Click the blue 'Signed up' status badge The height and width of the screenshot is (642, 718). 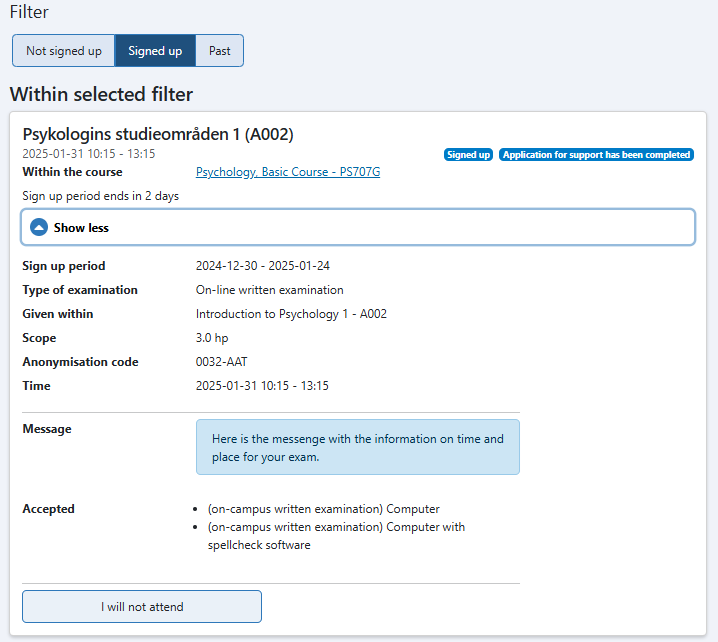click(468, 155)
